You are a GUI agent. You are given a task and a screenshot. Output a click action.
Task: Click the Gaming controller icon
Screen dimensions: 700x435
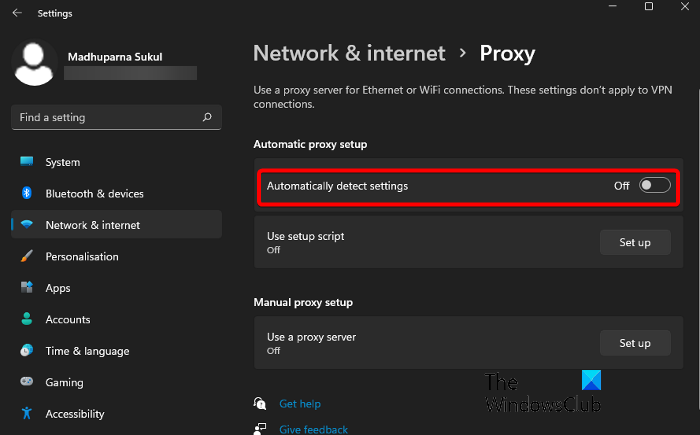coord(27,383)
